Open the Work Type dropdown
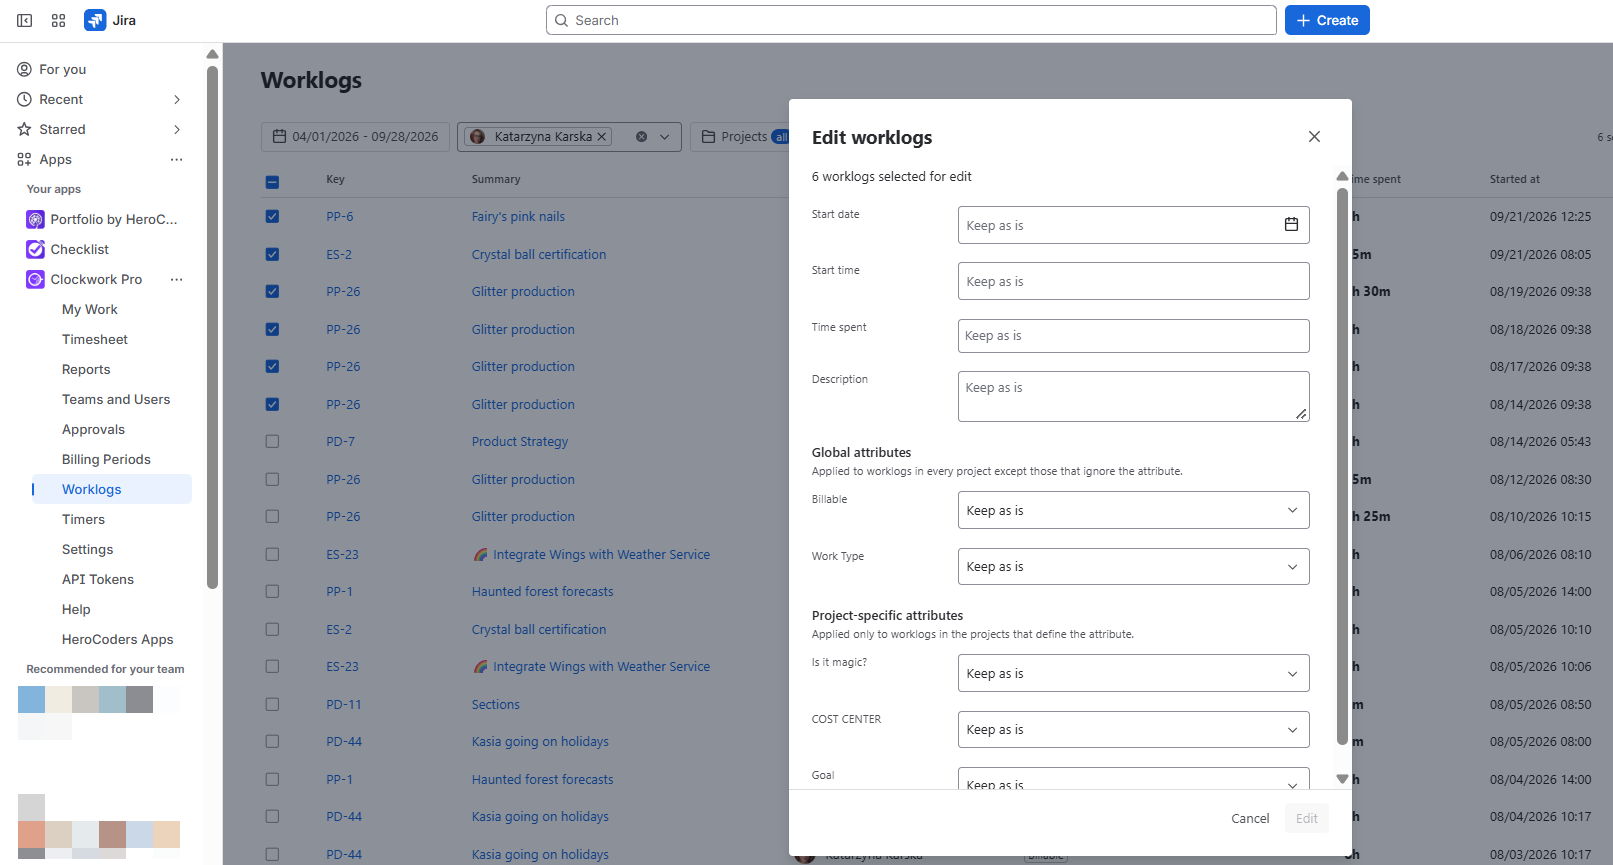 [1133, 566]
